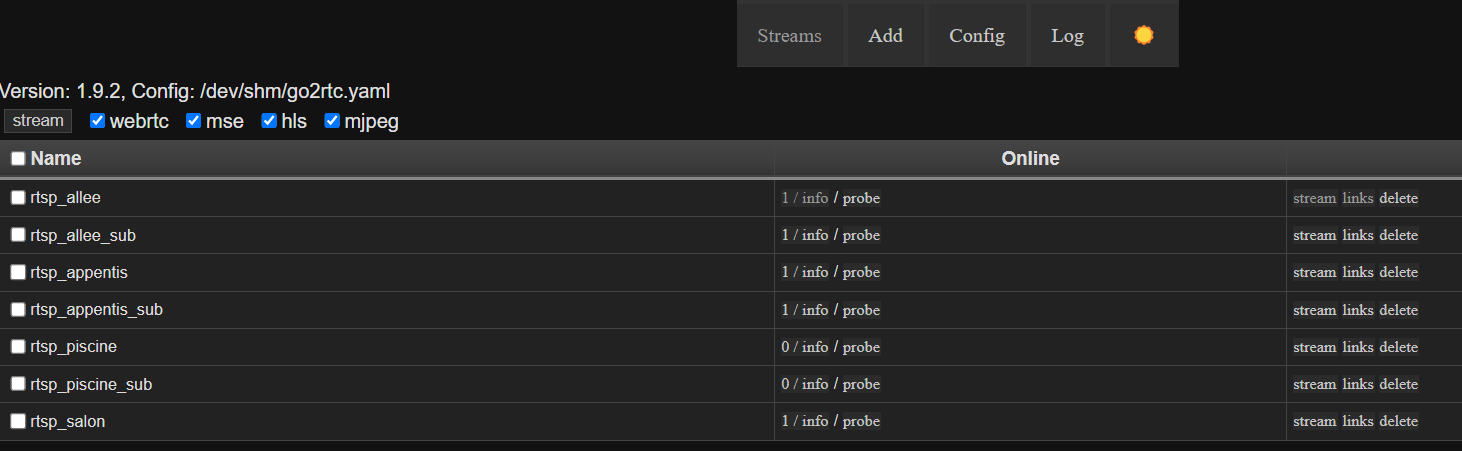
Task: Tick the select-all Name header checkbox
Action: point(18,158)
